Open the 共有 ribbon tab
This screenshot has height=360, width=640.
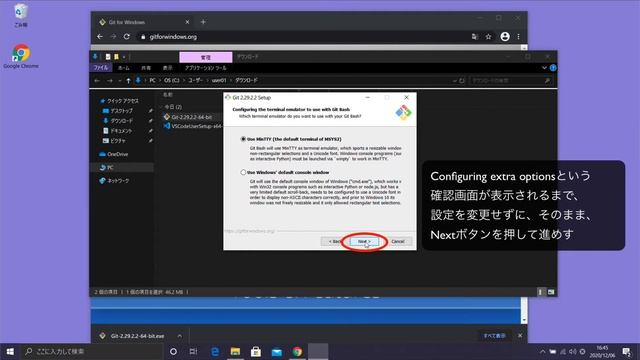pos(146,68)
